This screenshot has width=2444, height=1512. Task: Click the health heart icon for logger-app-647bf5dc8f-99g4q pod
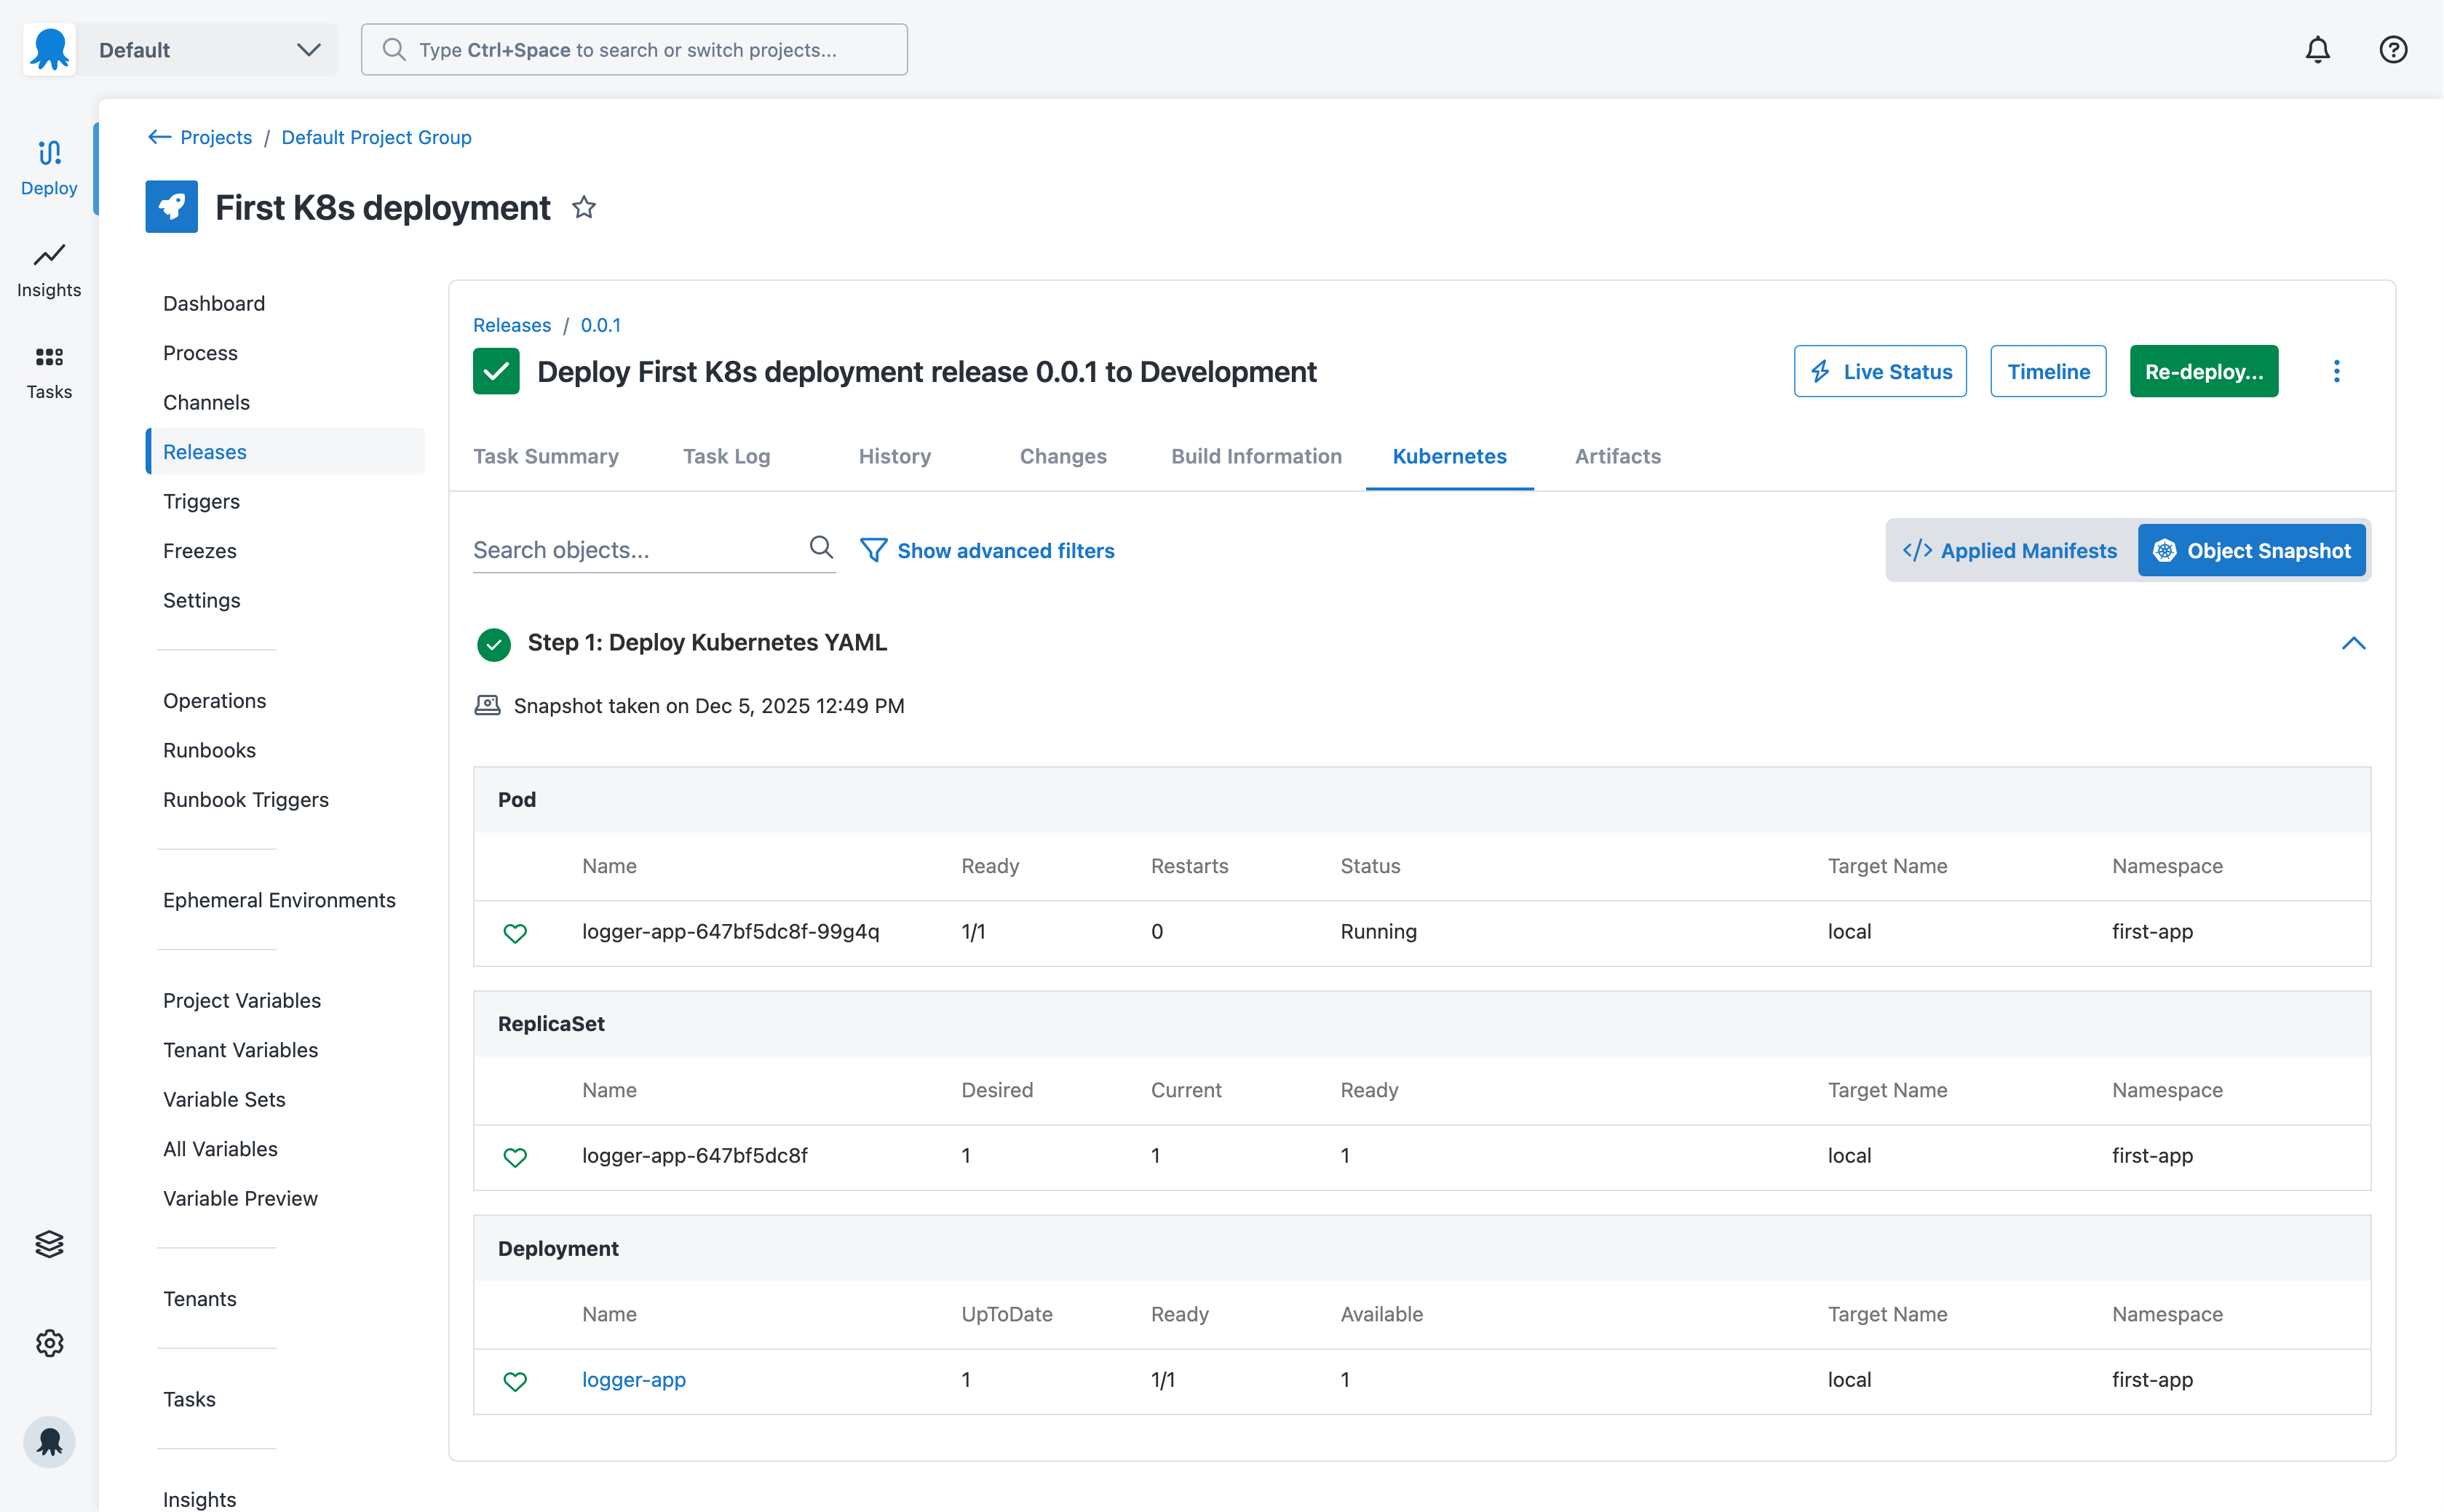pos(515,932)
